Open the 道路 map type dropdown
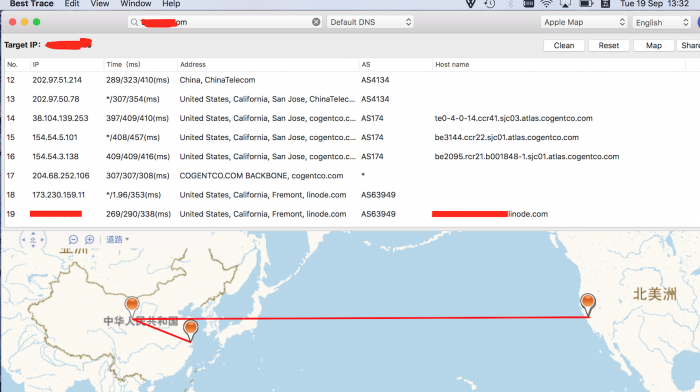 pos(117,240)
